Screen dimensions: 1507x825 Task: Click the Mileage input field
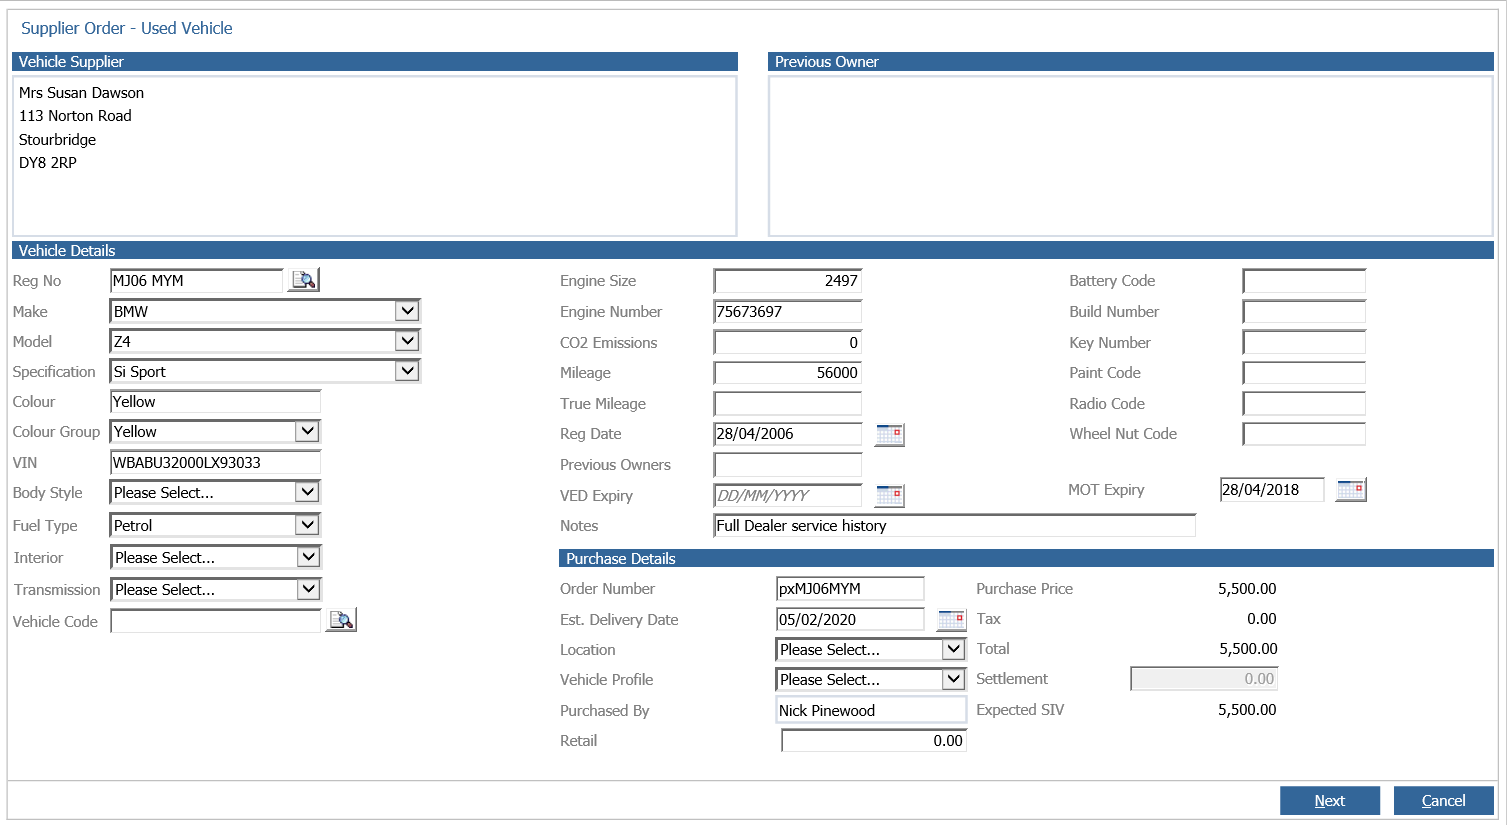point(787,373)
